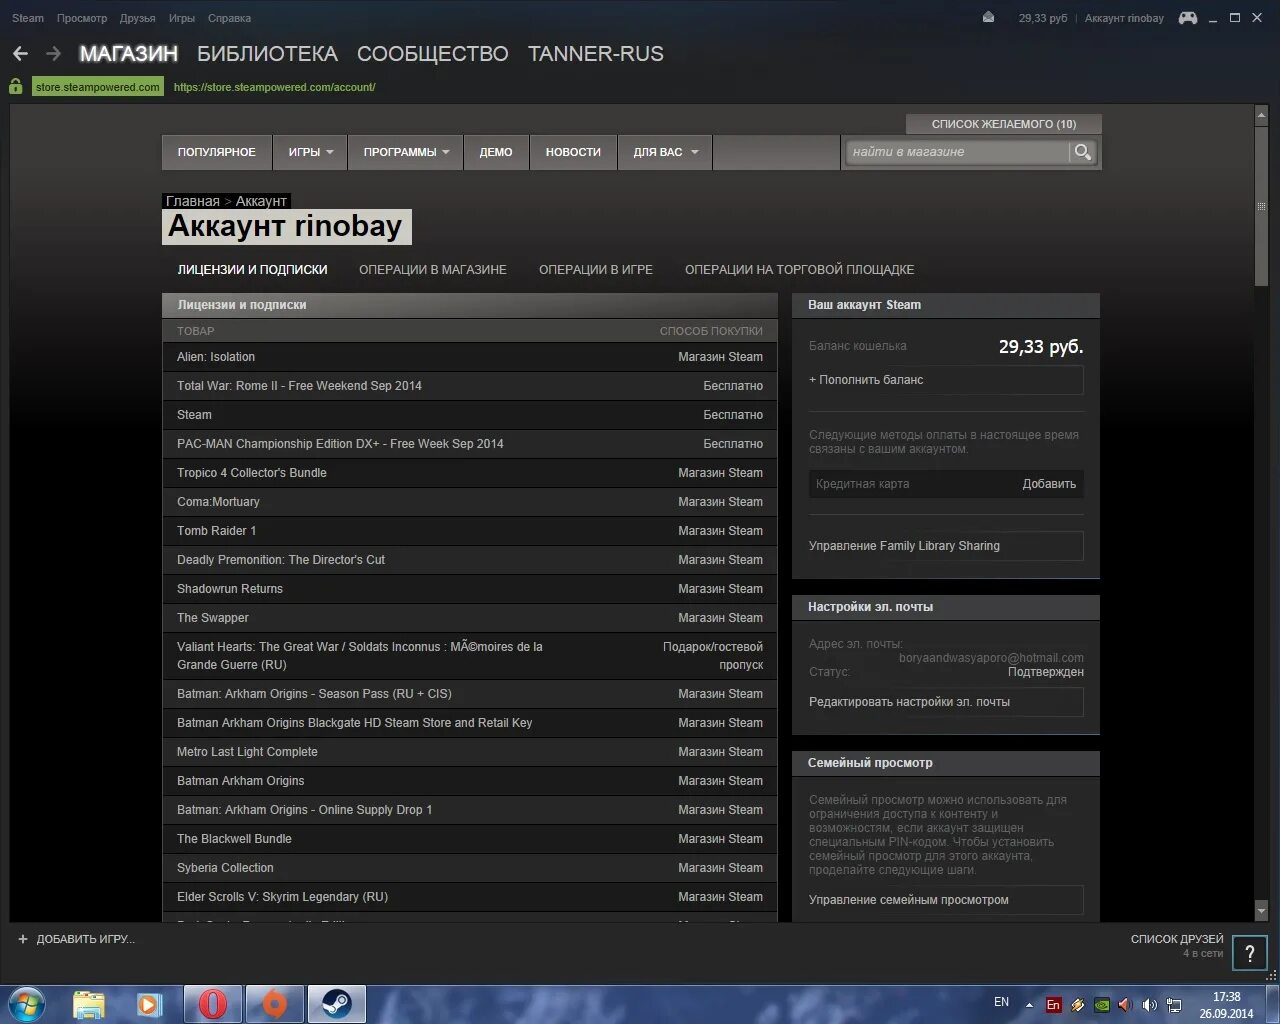Expand the Программы store dropdown

coord(406,152)
